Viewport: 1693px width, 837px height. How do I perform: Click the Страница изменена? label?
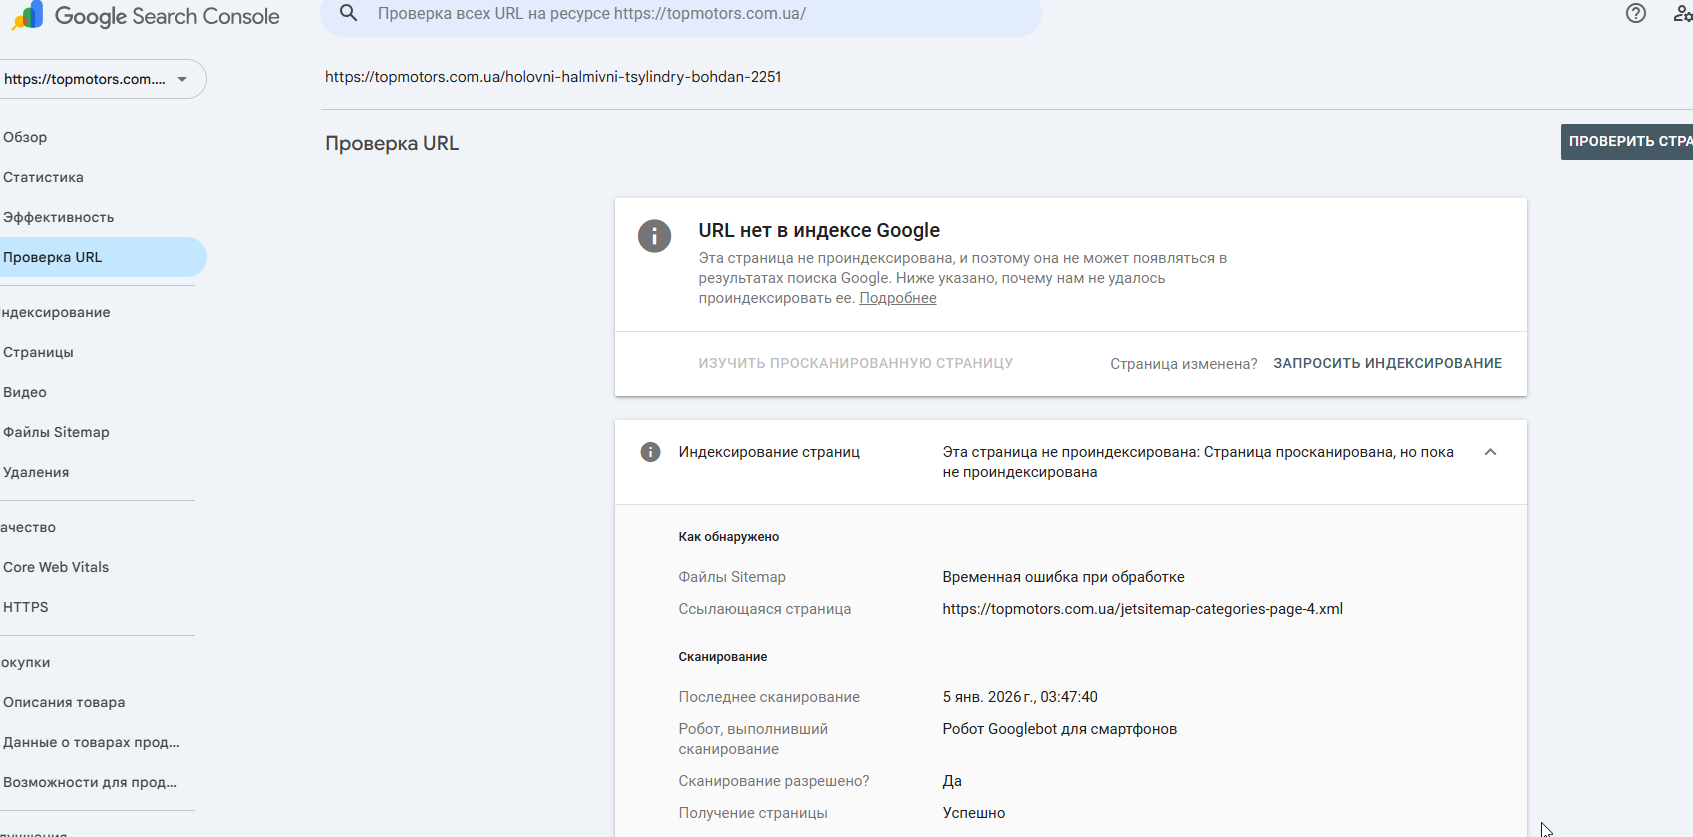(1183, 364)
